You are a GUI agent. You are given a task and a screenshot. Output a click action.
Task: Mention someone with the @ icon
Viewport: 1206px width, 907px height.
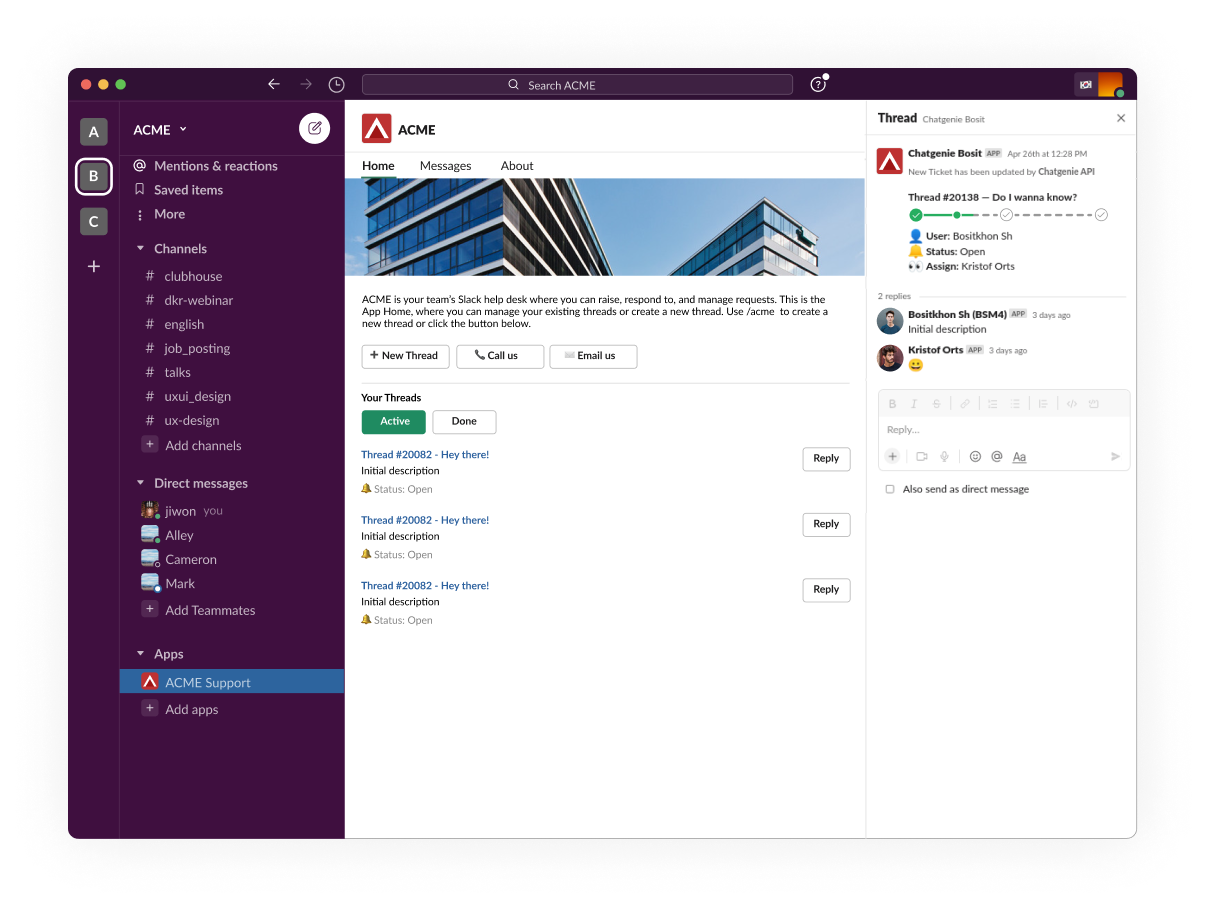coord(997,456)
